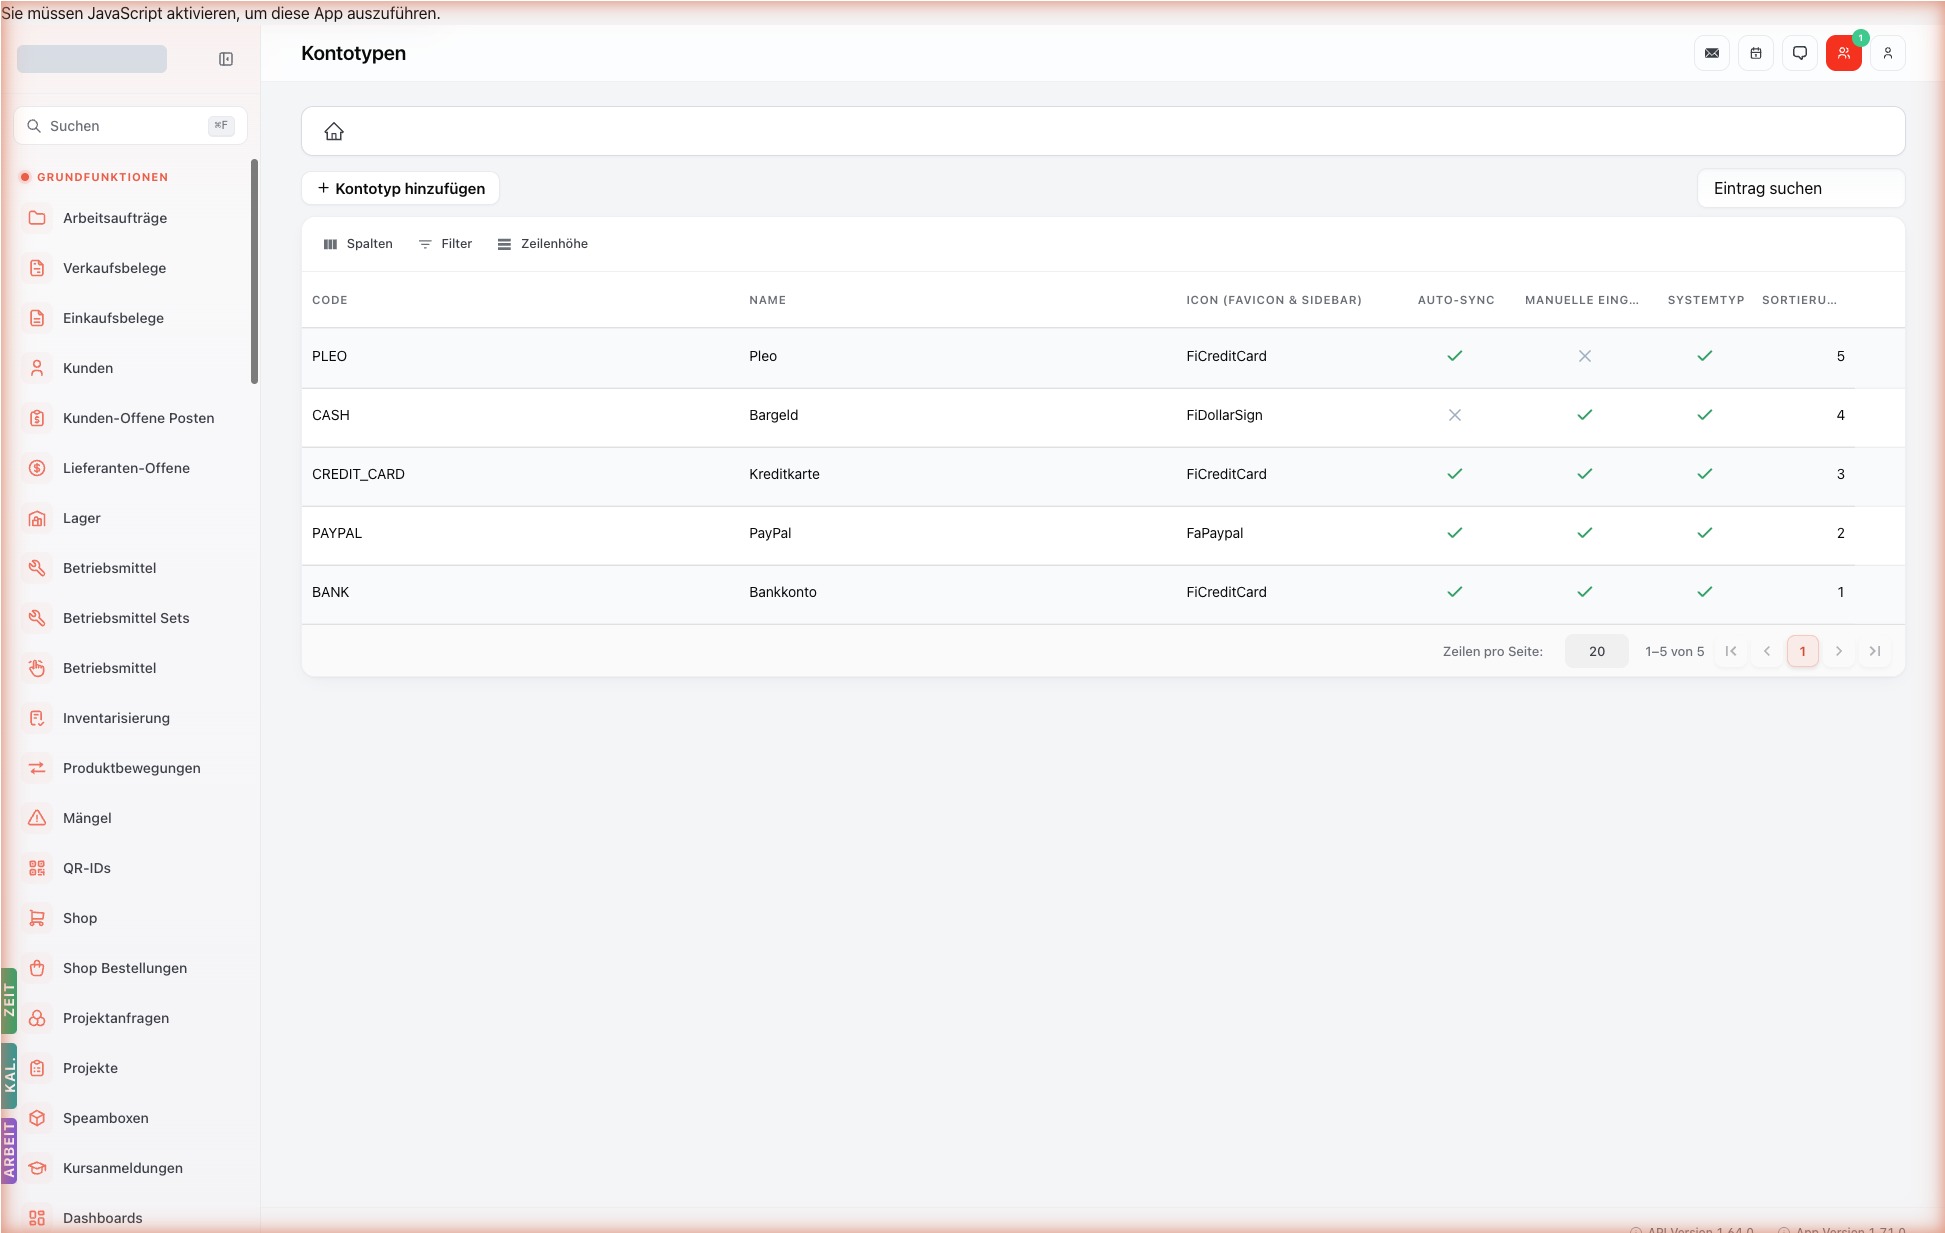Open the Spalten column chooser

tap(358, 244)
